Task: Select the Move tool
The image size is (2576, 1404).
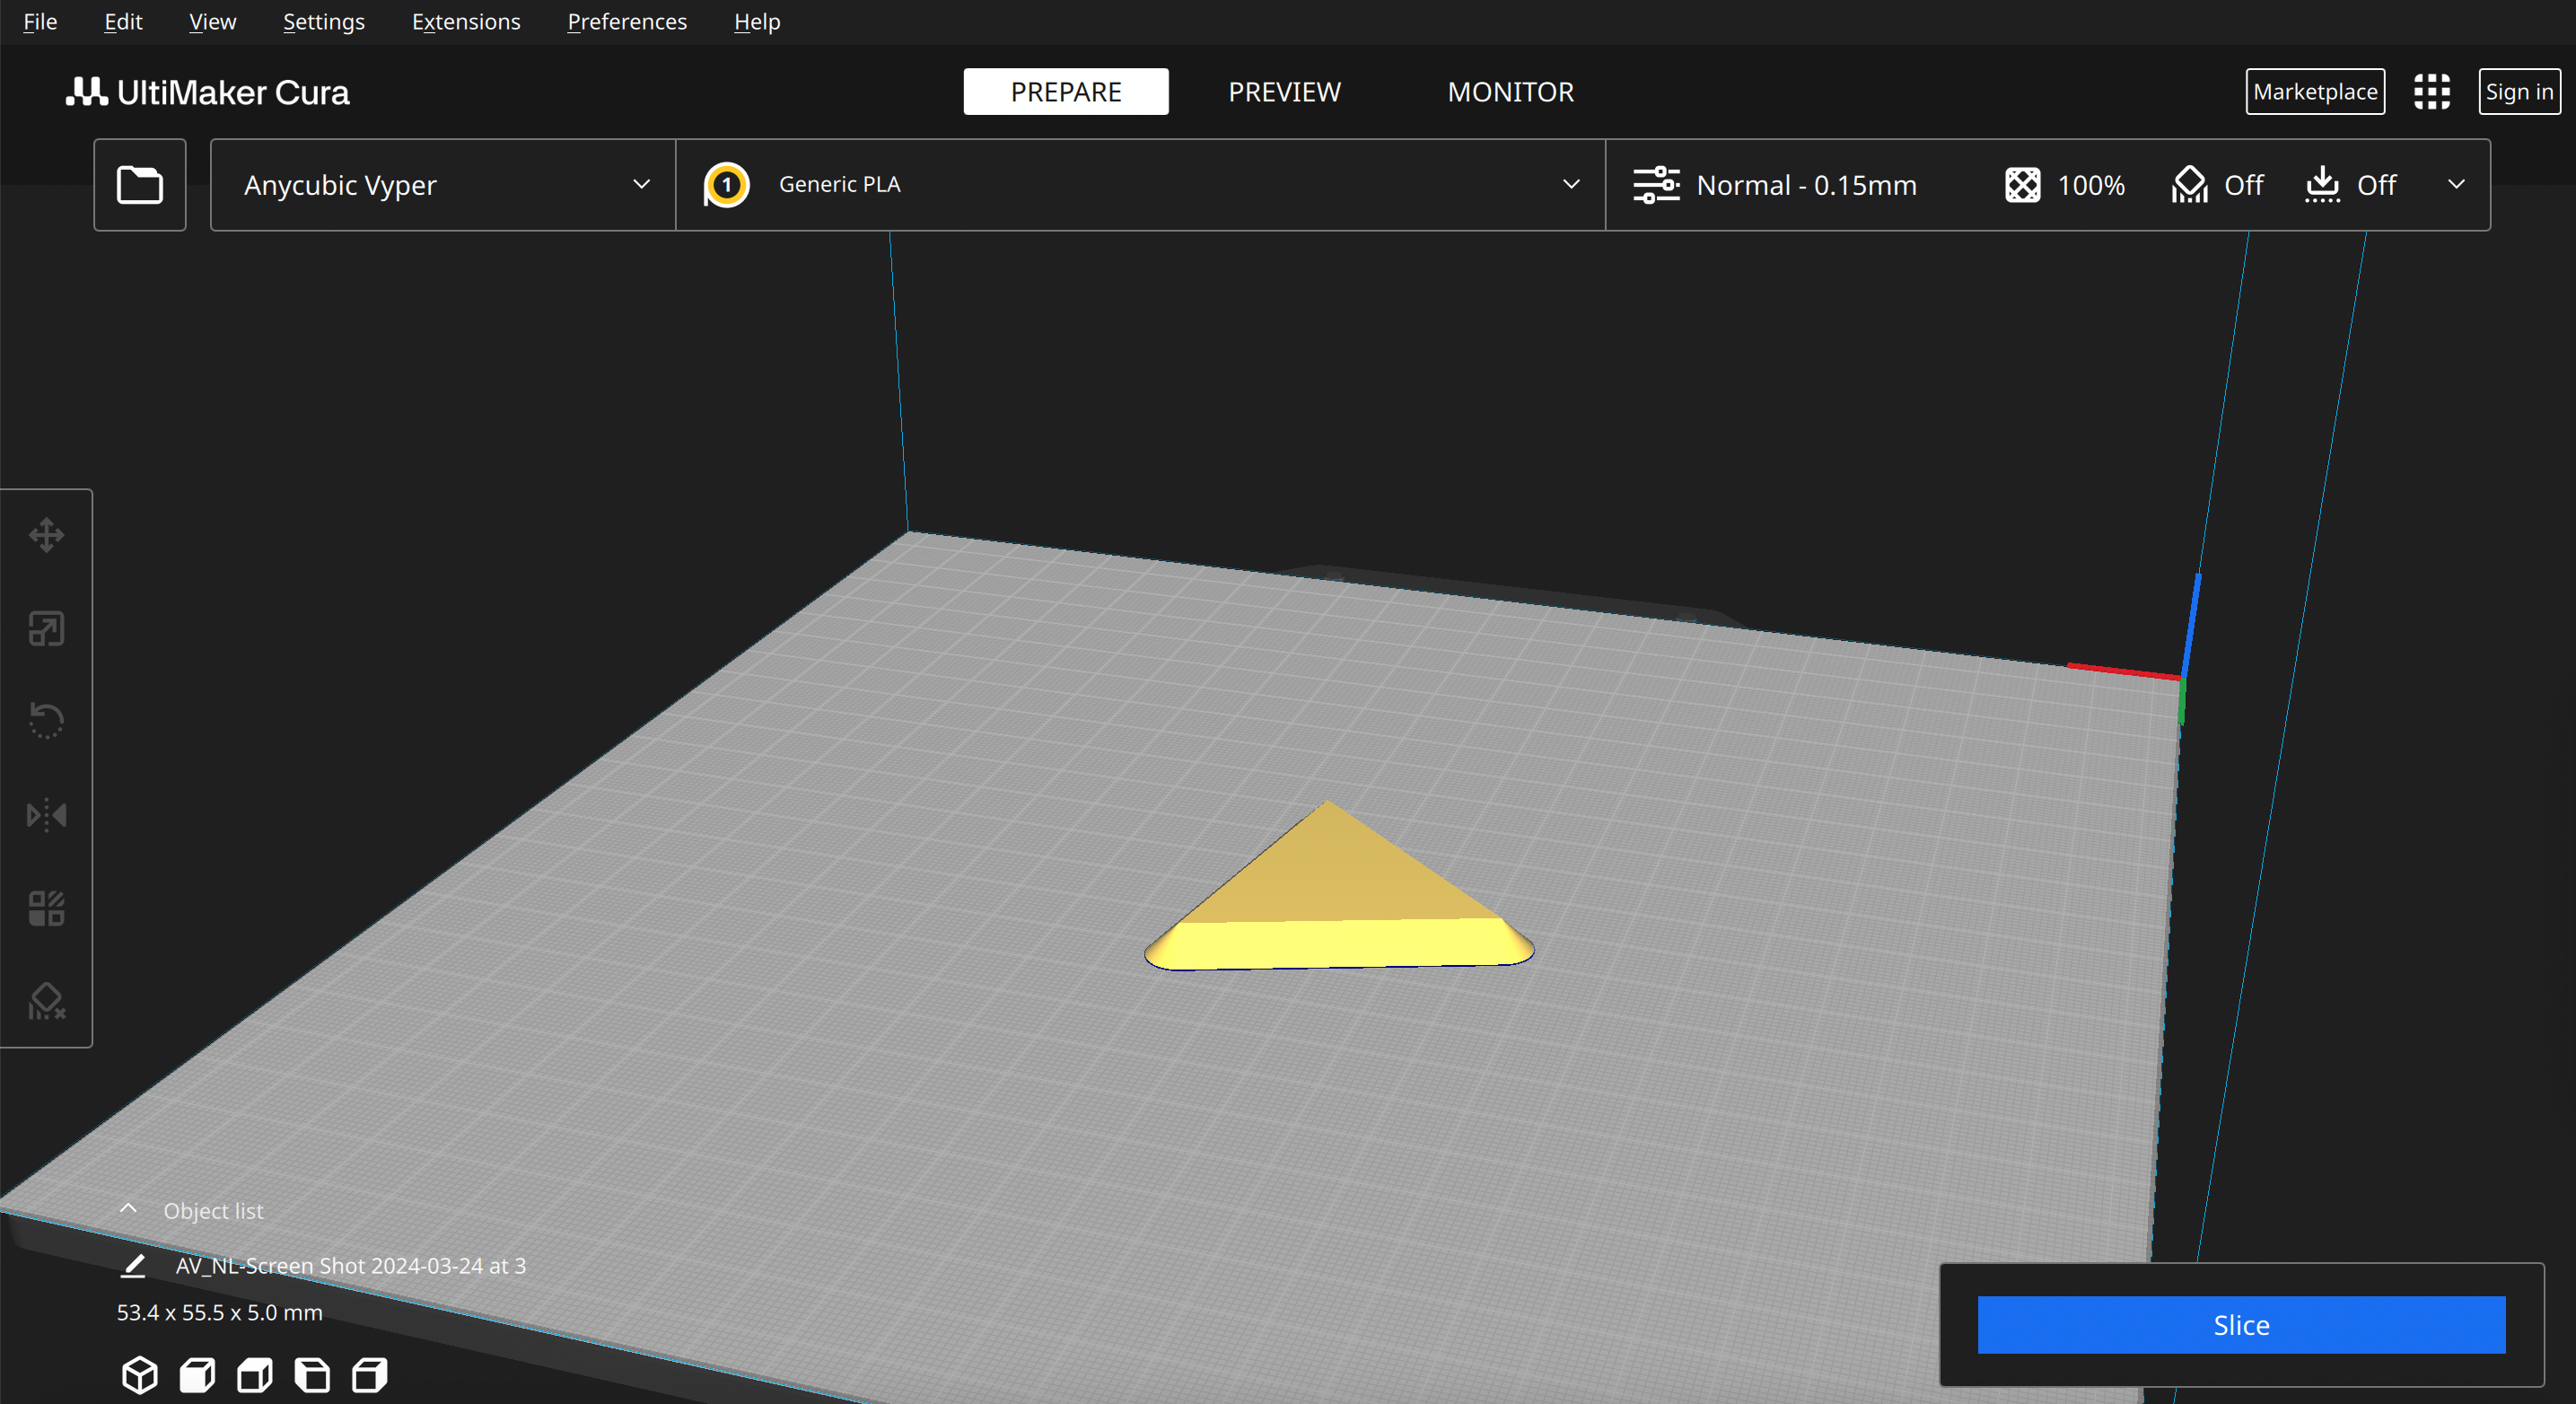Action: pyautogui.click(x=47, y=535)
